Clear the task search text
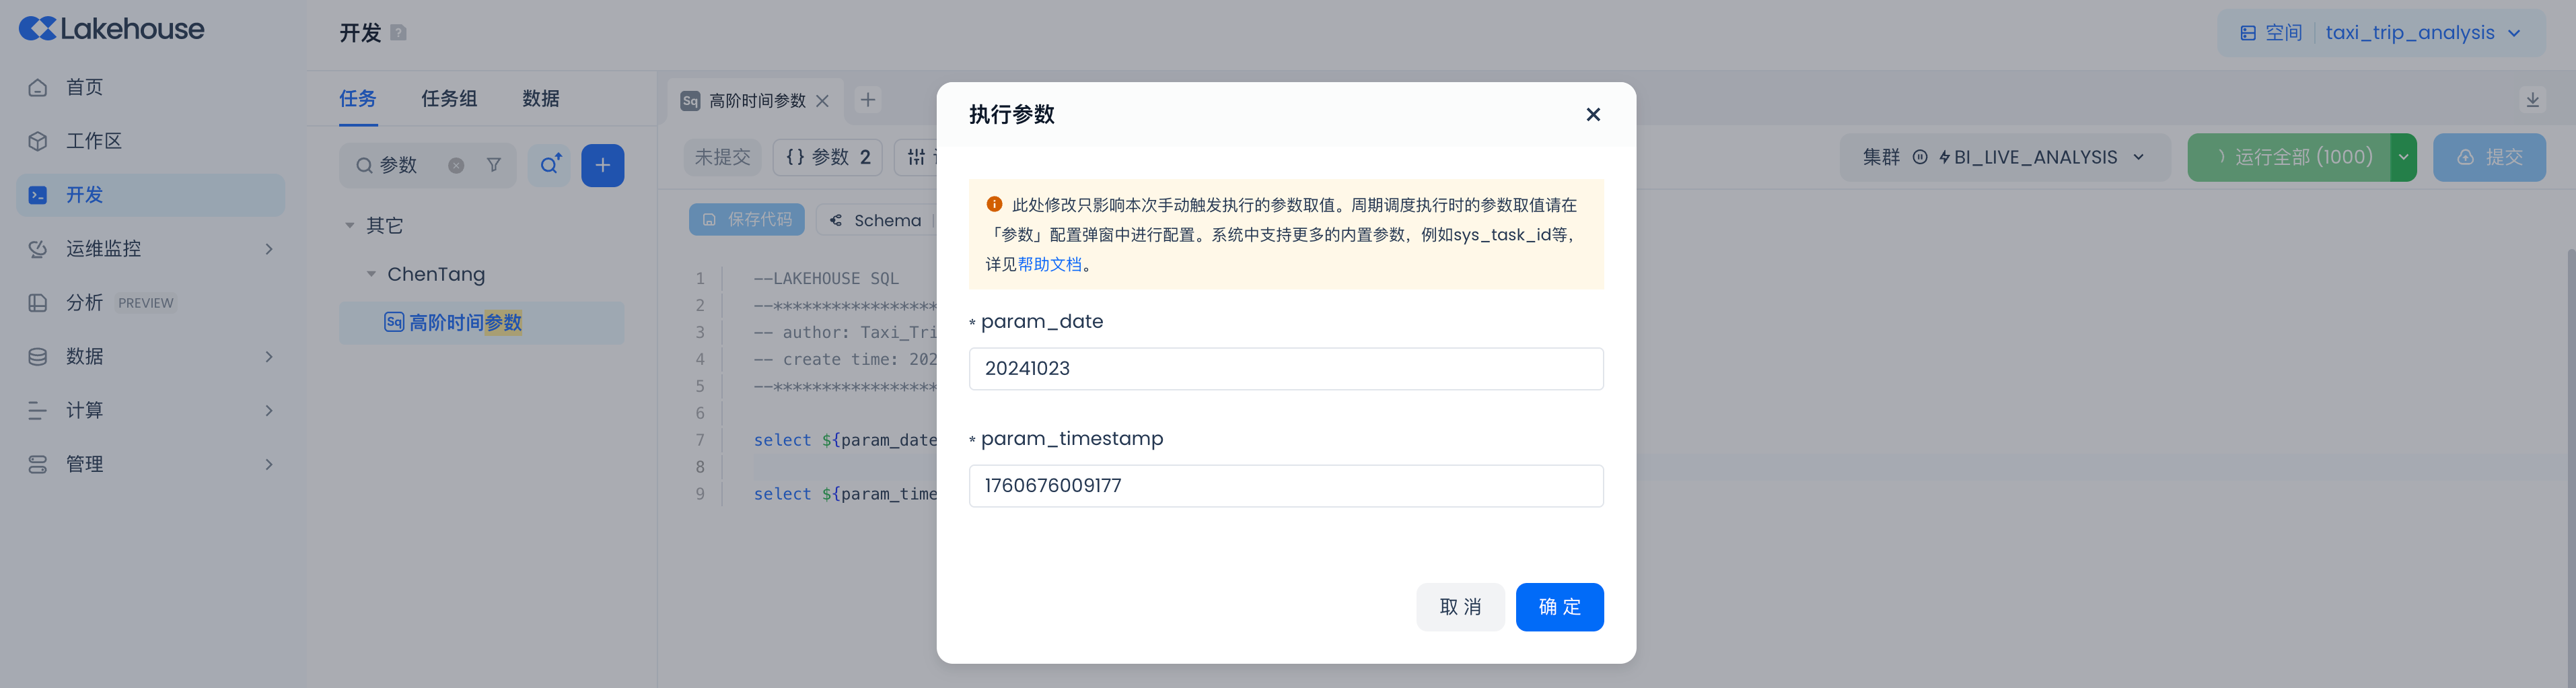This screenshot has height=688, width=2576. 456,166
